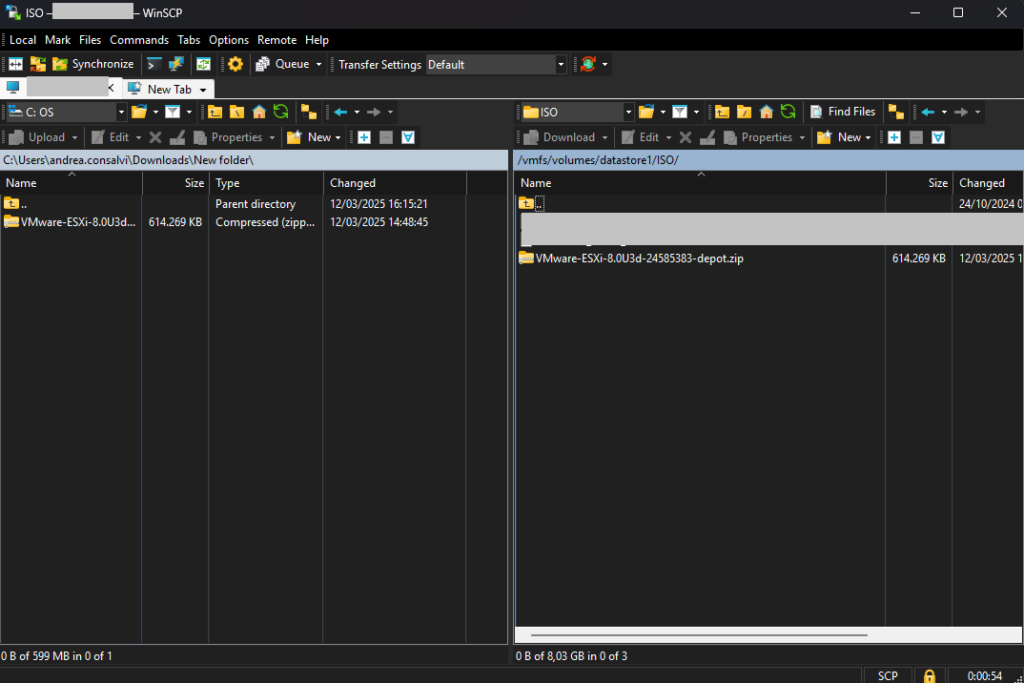1024x683 pixels.
Task: Click local select all triangle icon
Action: tap(408, 137)
